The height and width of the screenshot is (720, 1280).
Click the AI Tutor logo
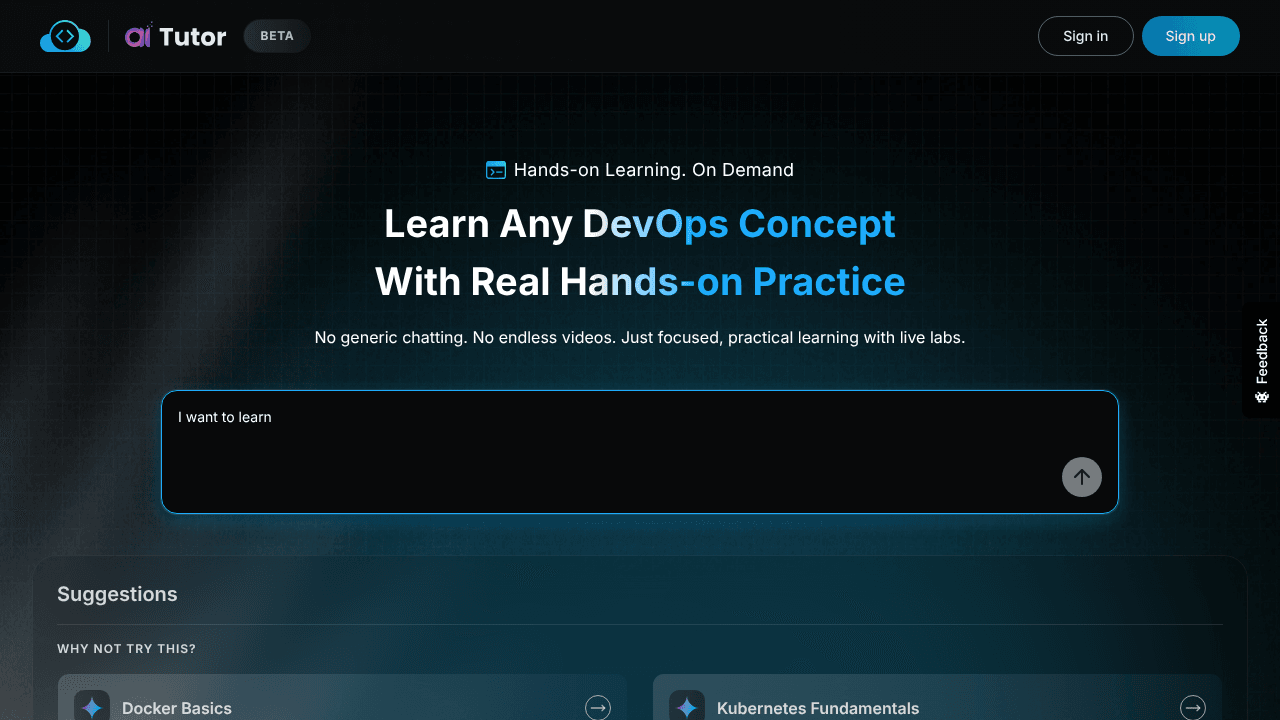(176, 37)
